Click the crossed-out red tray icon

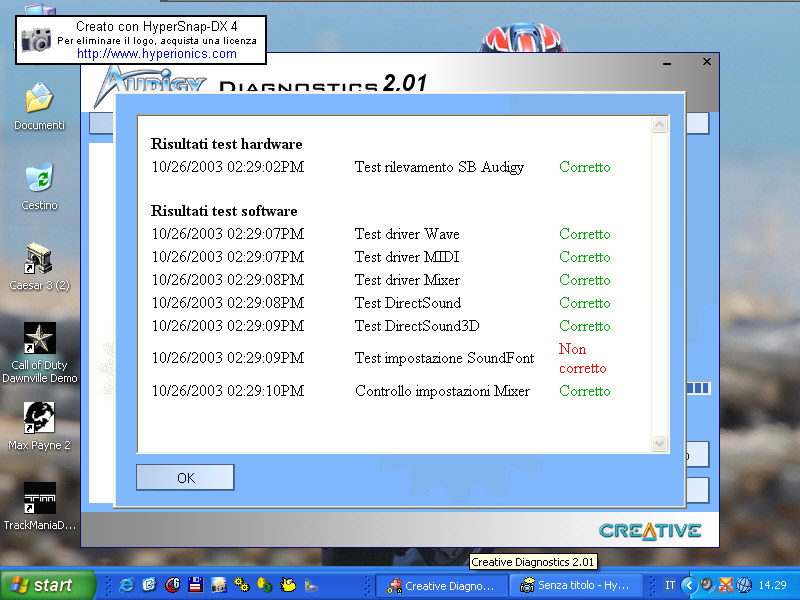725,585
